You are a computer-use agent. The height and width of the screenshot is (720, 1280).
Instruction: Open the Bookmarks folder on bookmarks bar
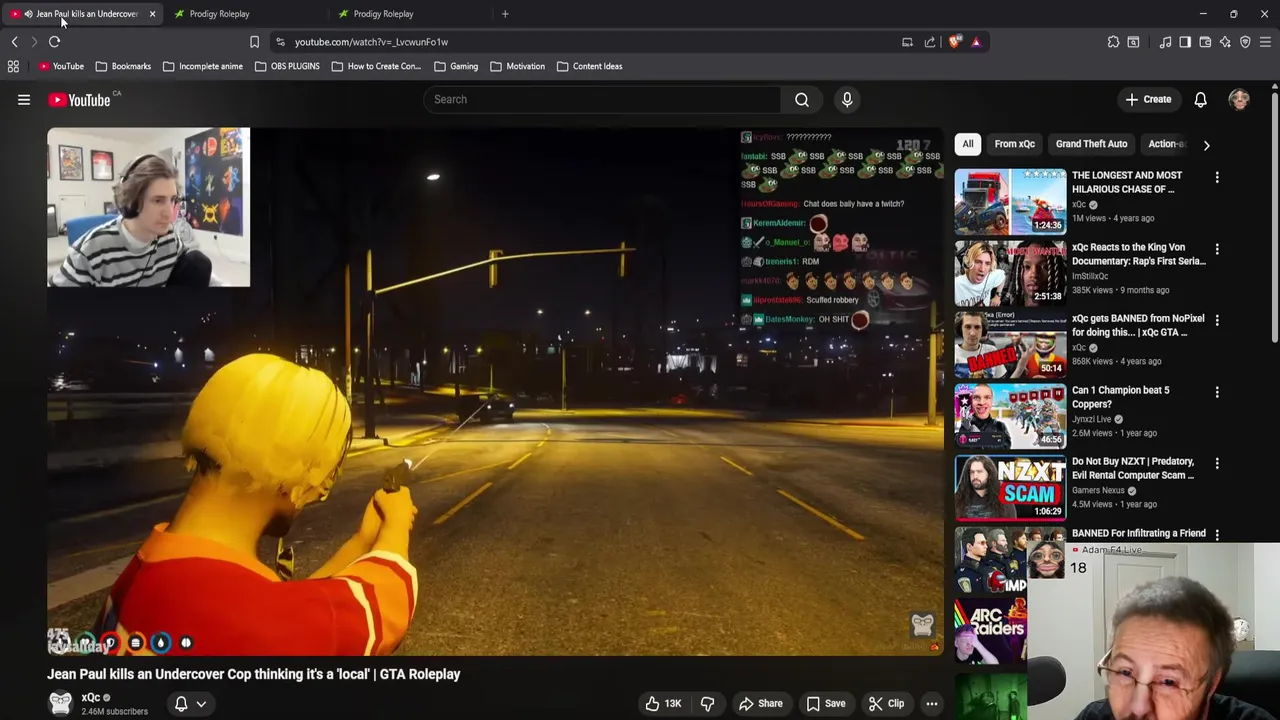[x=123, y=66]
